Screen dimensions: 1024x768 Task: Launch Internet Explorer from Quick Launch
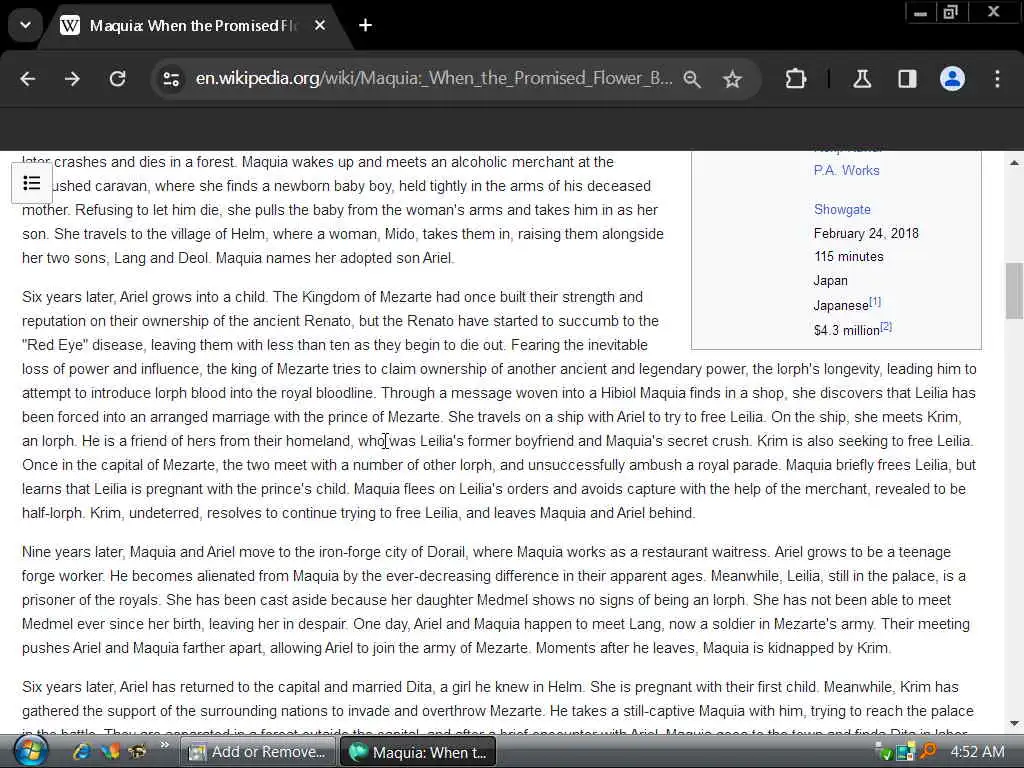pos(82,752)
